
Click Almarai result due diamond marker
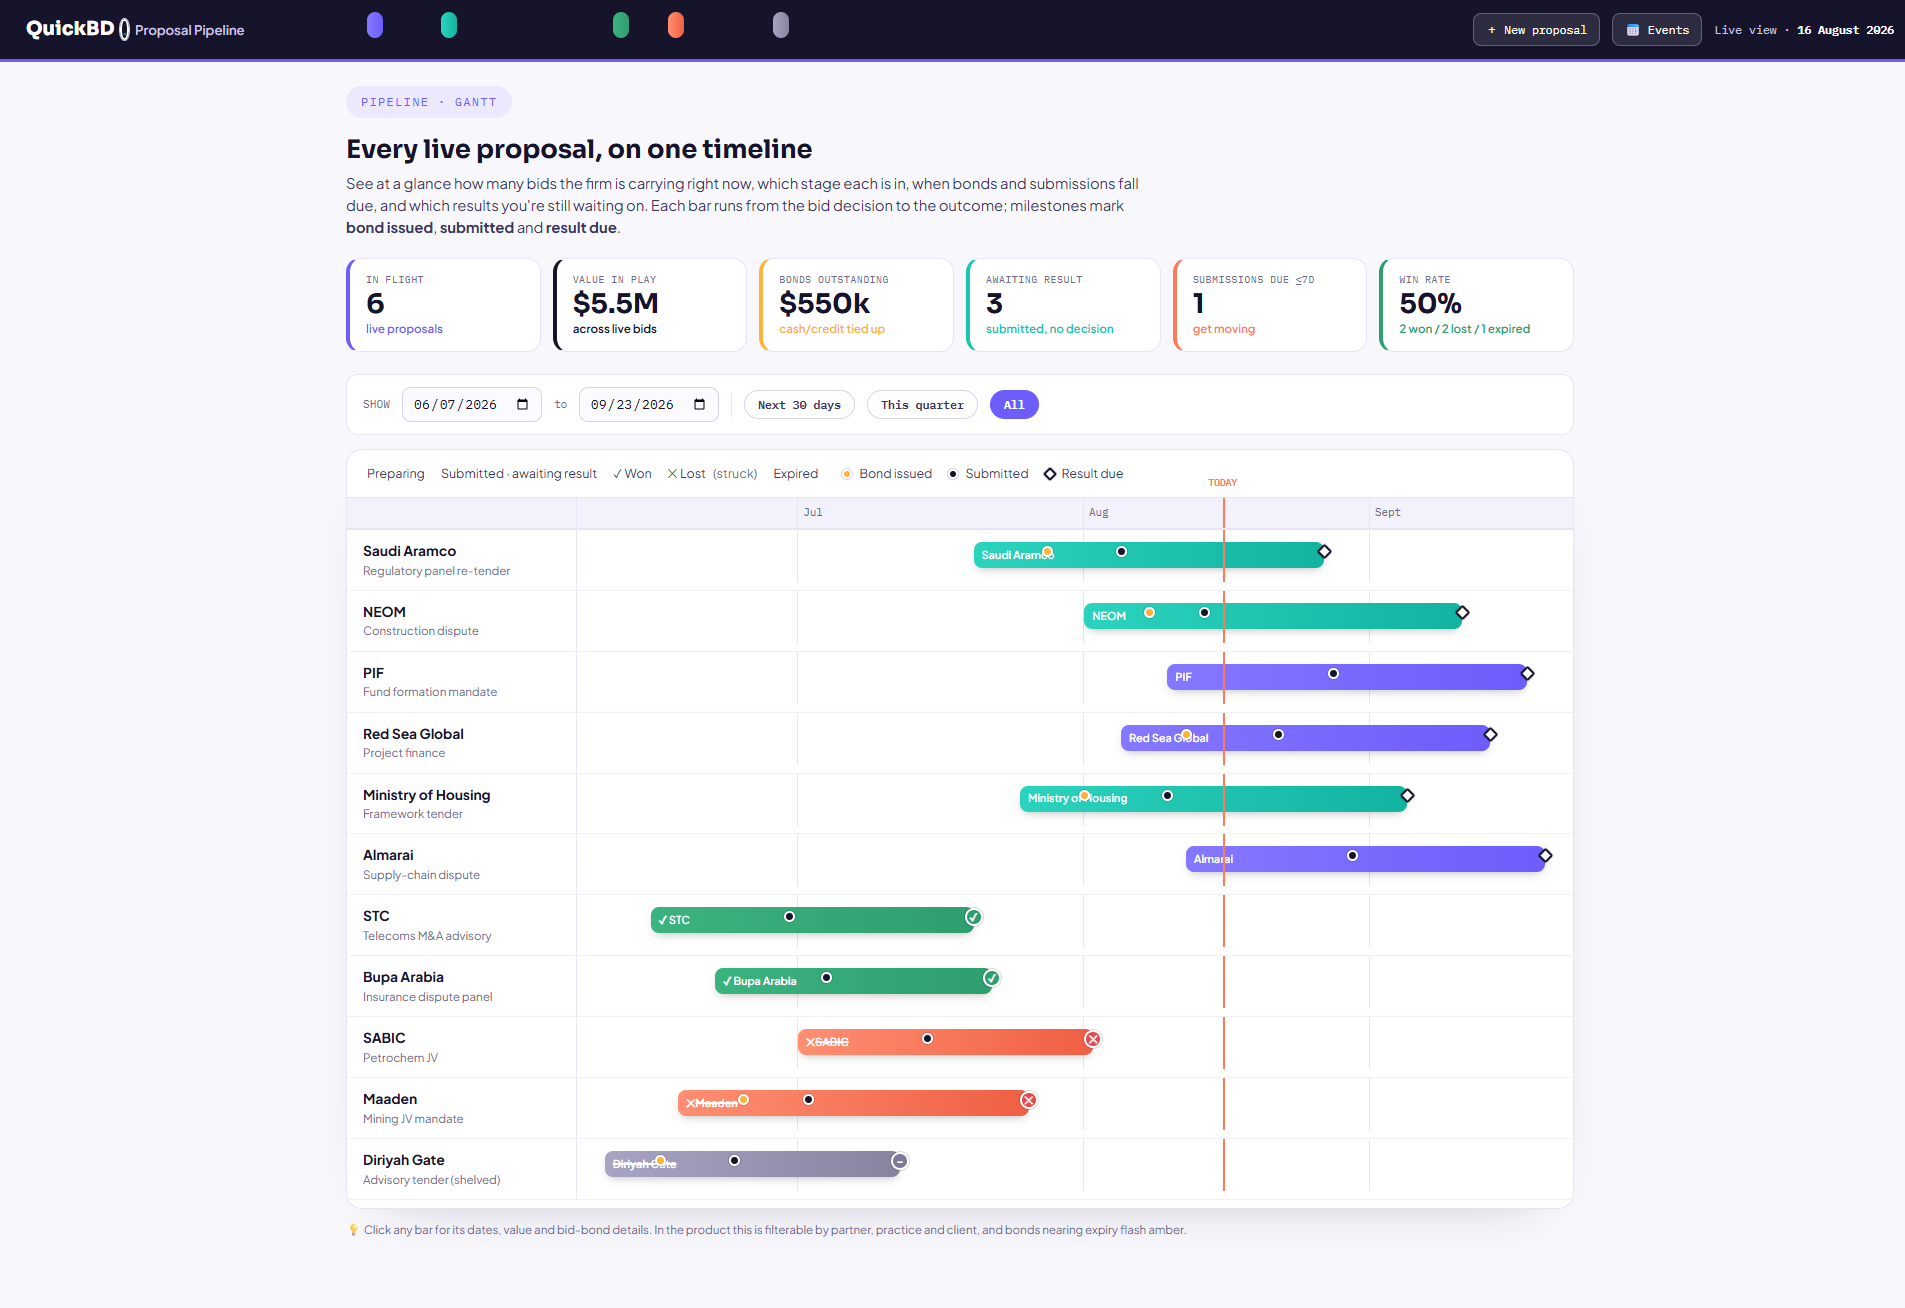click(1545, 856)
